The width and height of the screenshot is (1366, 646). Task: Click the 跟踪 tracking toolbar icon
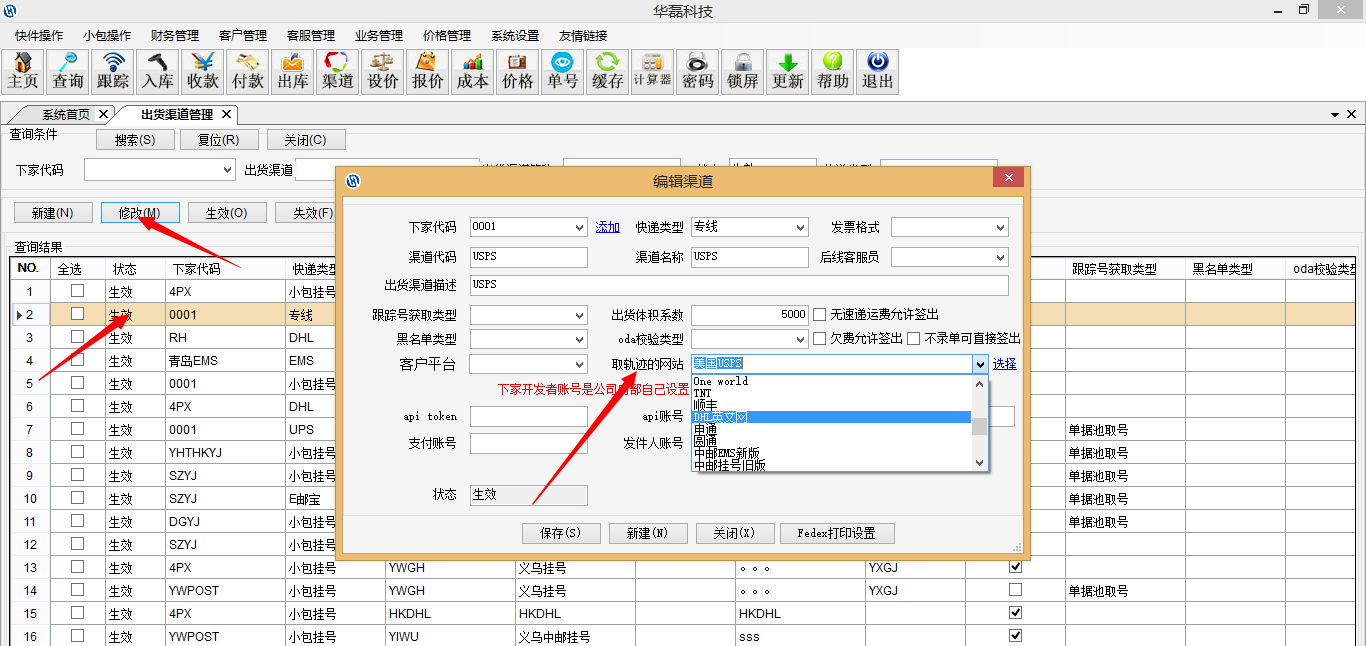click(113, 72)
